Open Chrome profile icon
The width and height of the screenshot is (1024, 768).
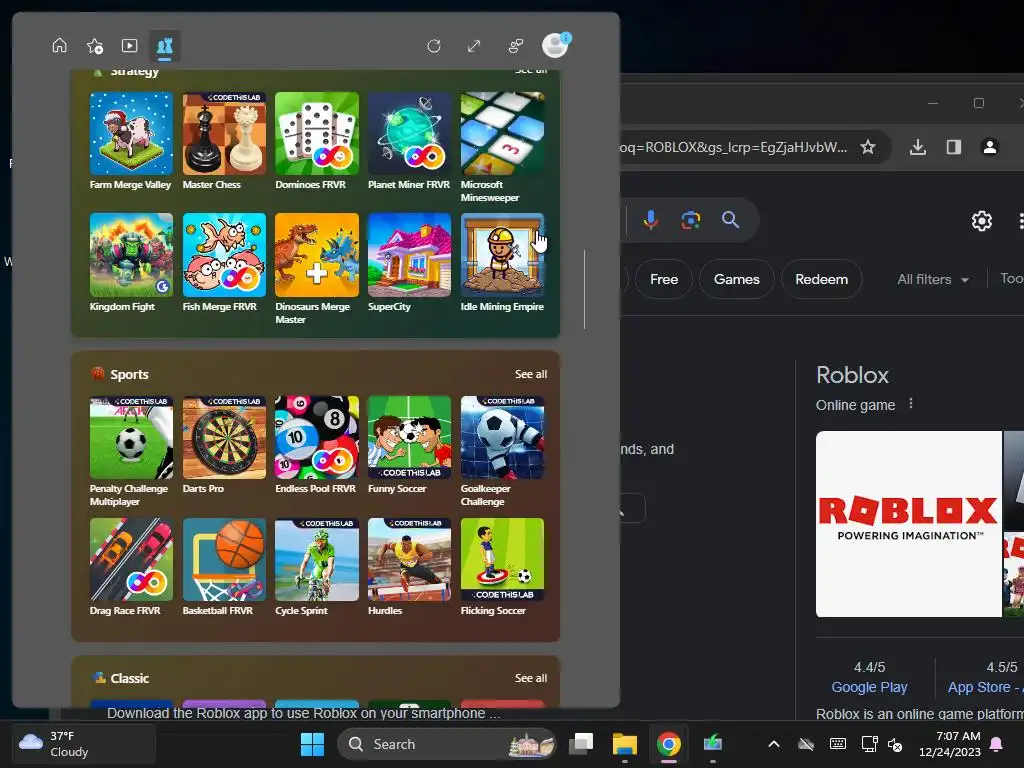[990, 147]
